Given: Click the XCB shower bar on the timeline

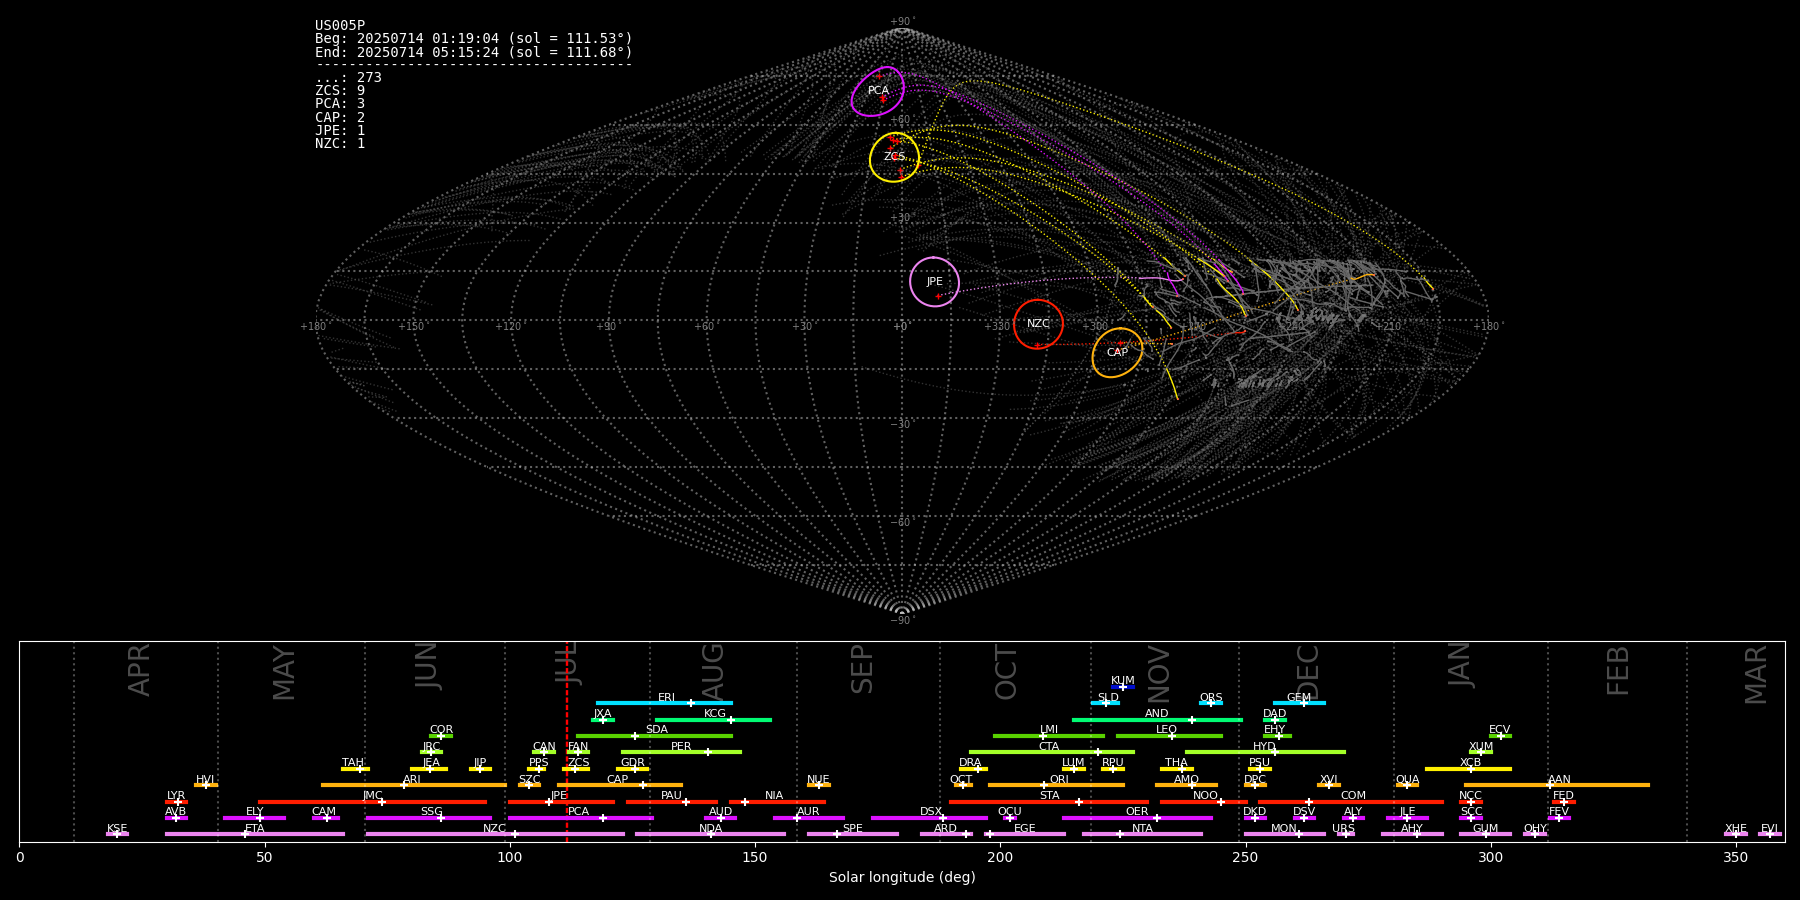Looking at the screenshot, I should pyautogui.click(x=1468, y=769).
